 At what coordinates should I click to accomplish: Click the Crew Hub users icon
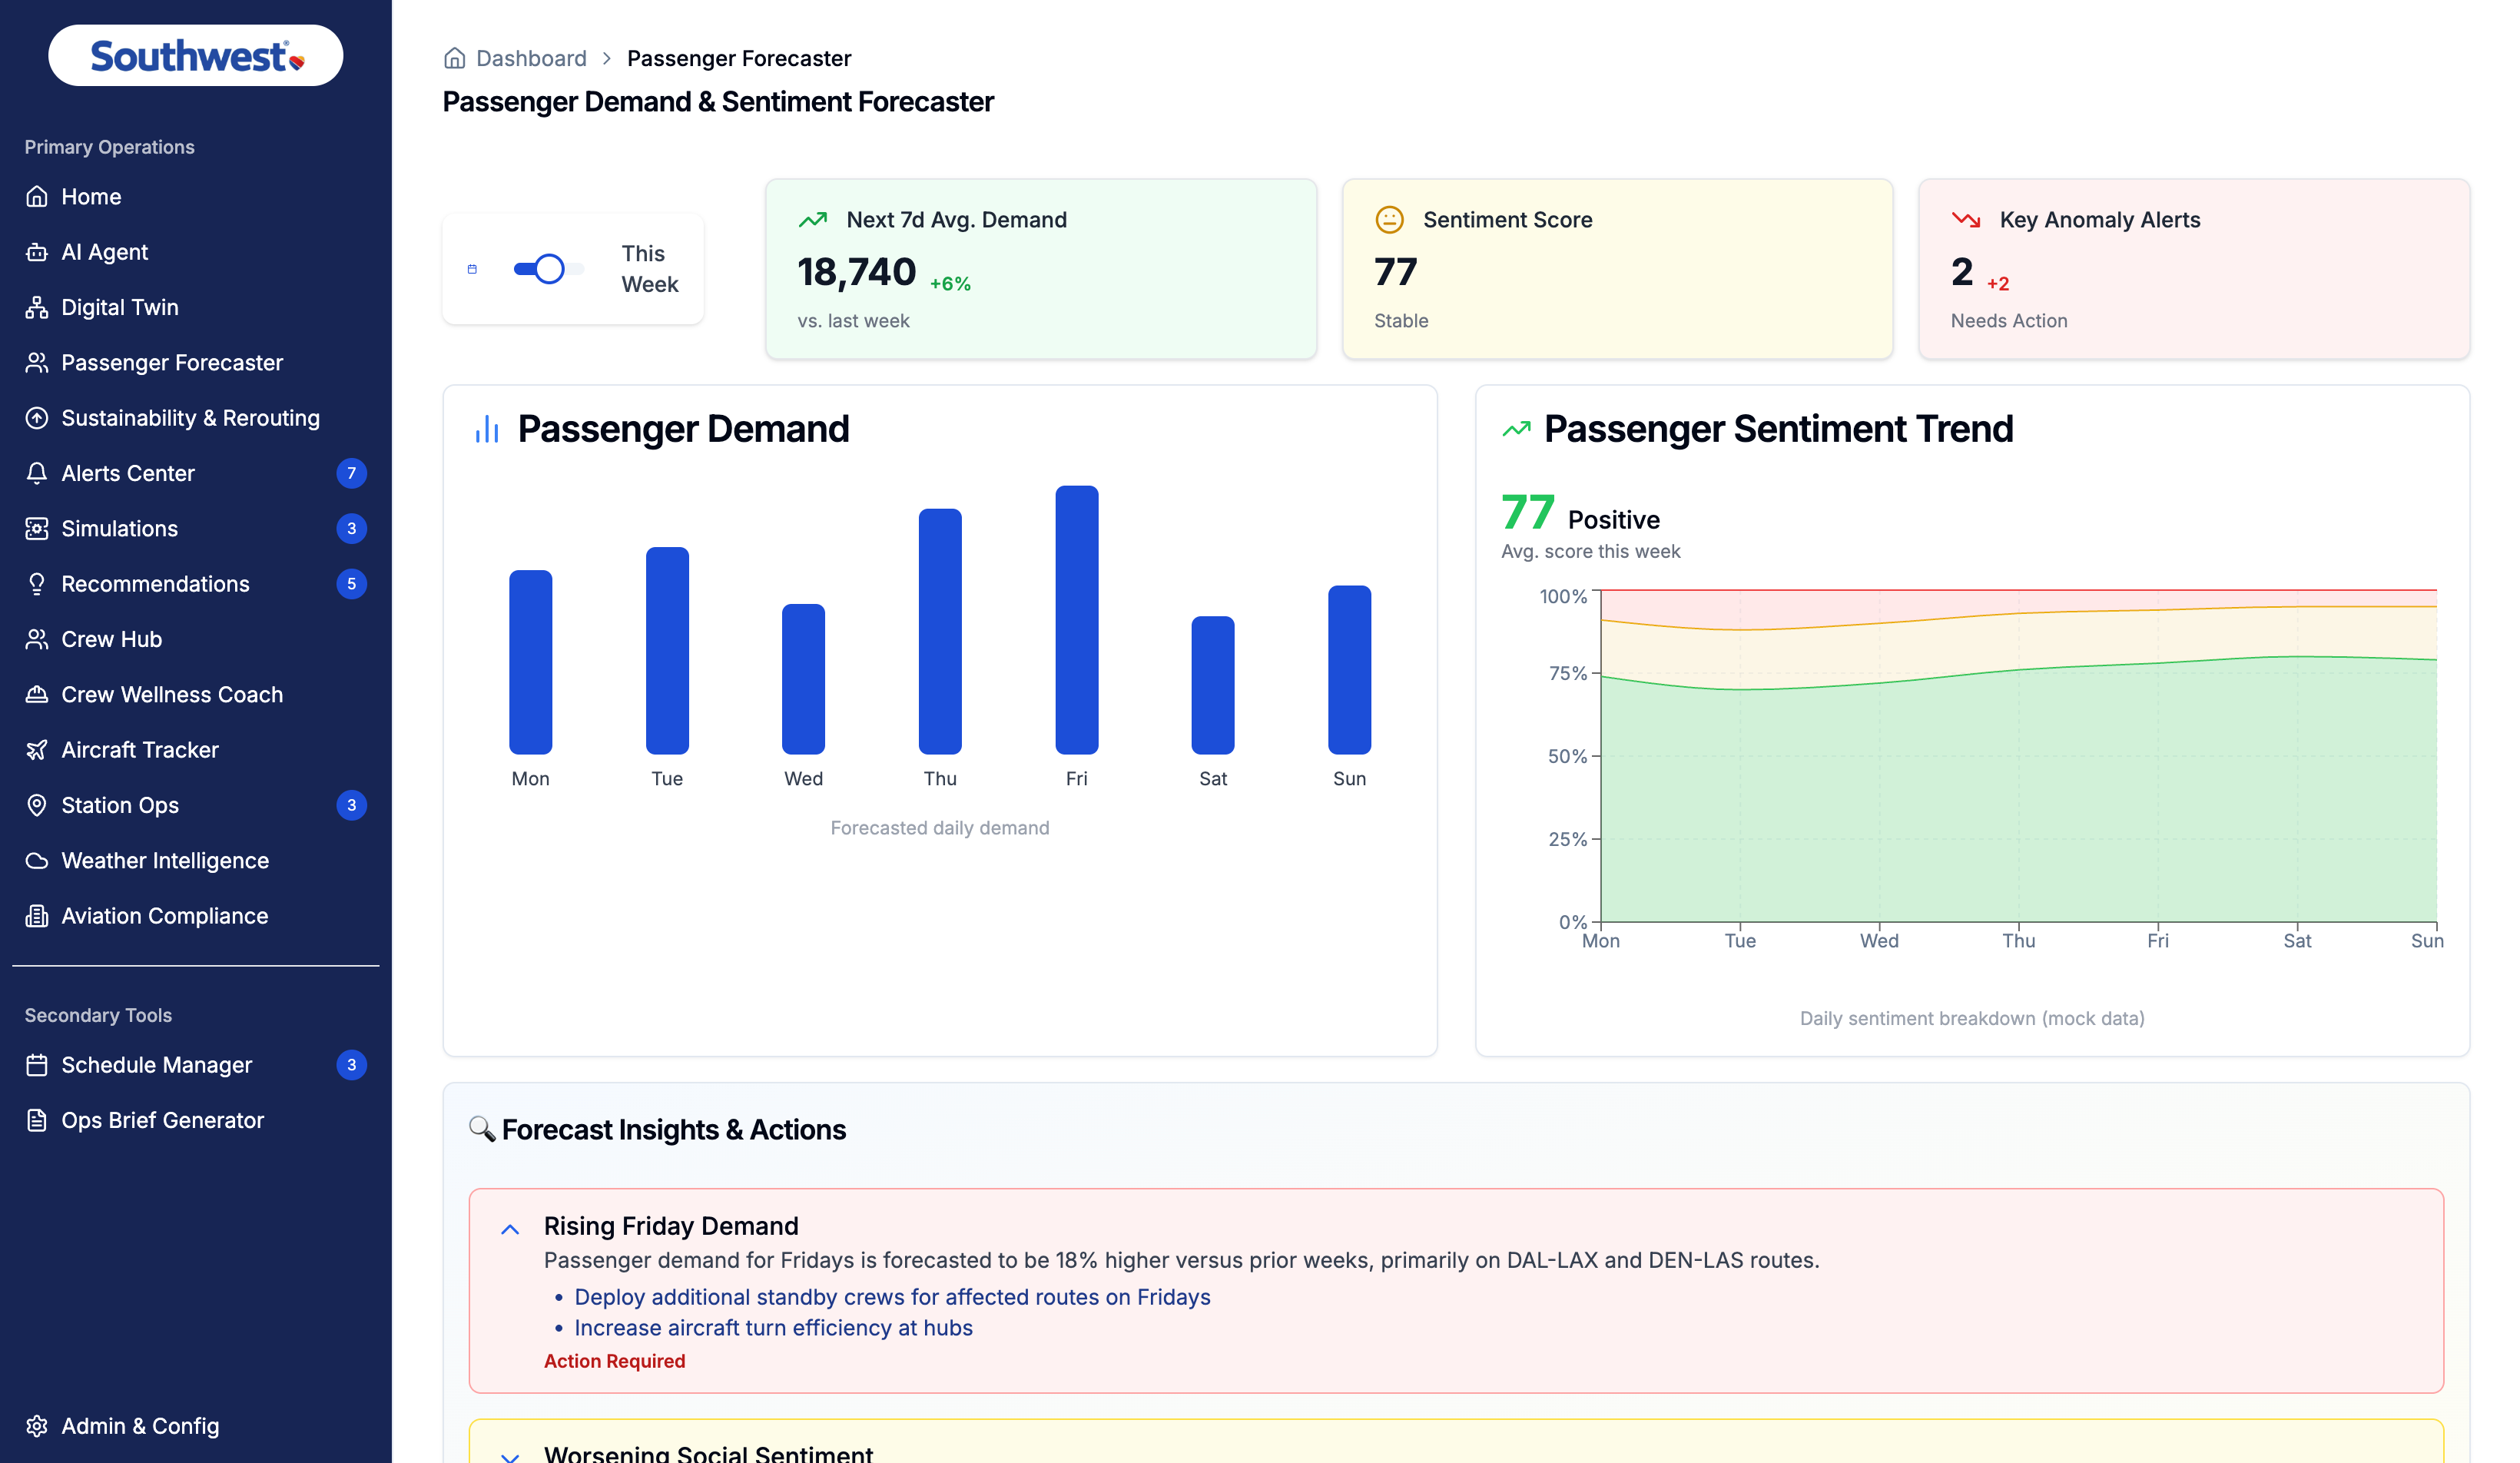tap(37, 639)
